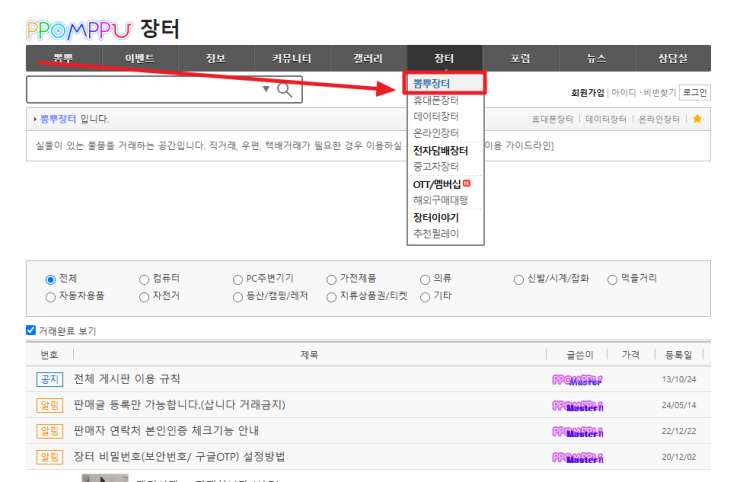
Task: Select the 전체 radio button
Action: pos(50,280)
